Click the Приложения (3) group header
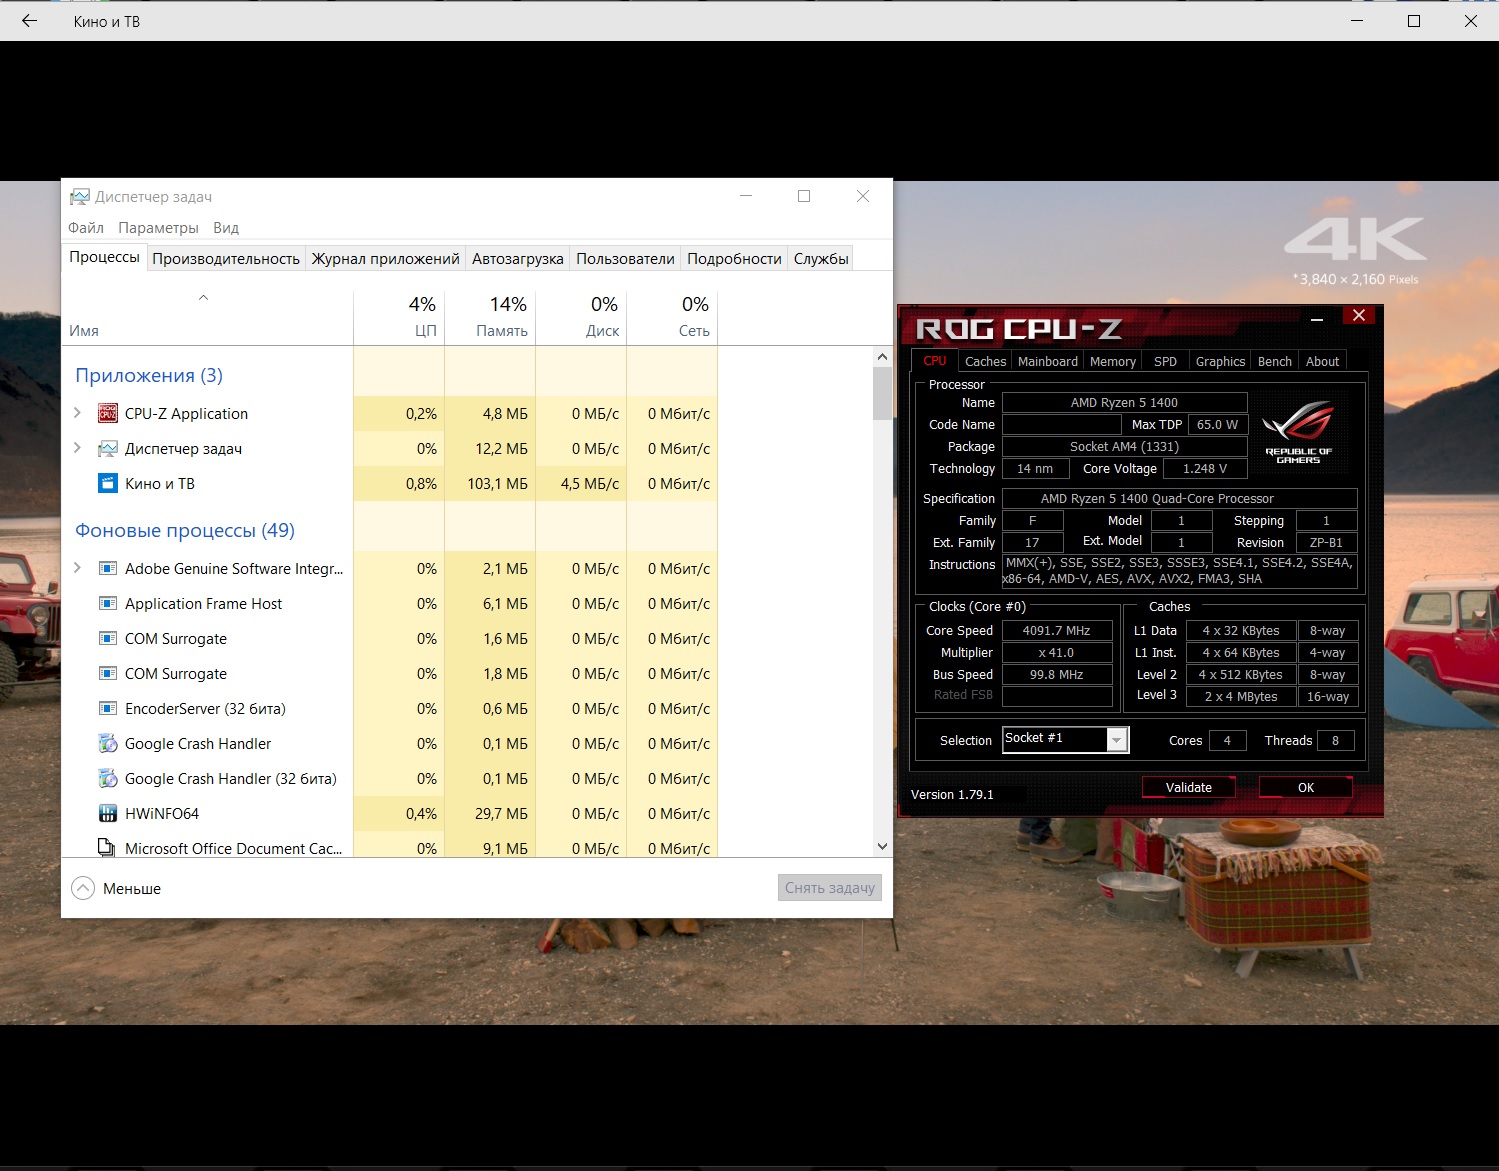This screenshot has width=1499, height=1171. click(x=149, y=375)
